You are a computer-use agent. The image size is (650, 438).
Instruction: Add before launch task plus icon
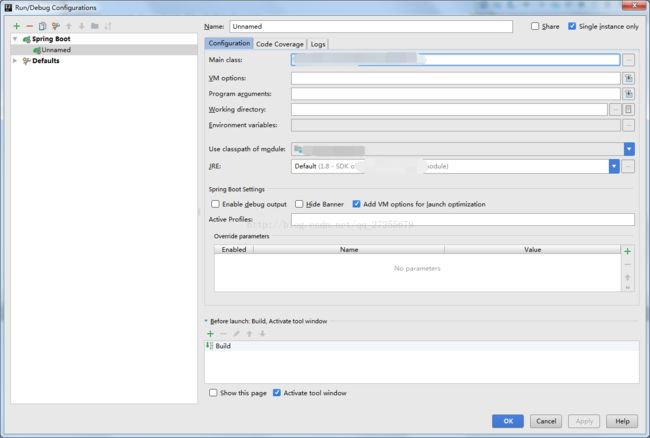pos(210,334)
